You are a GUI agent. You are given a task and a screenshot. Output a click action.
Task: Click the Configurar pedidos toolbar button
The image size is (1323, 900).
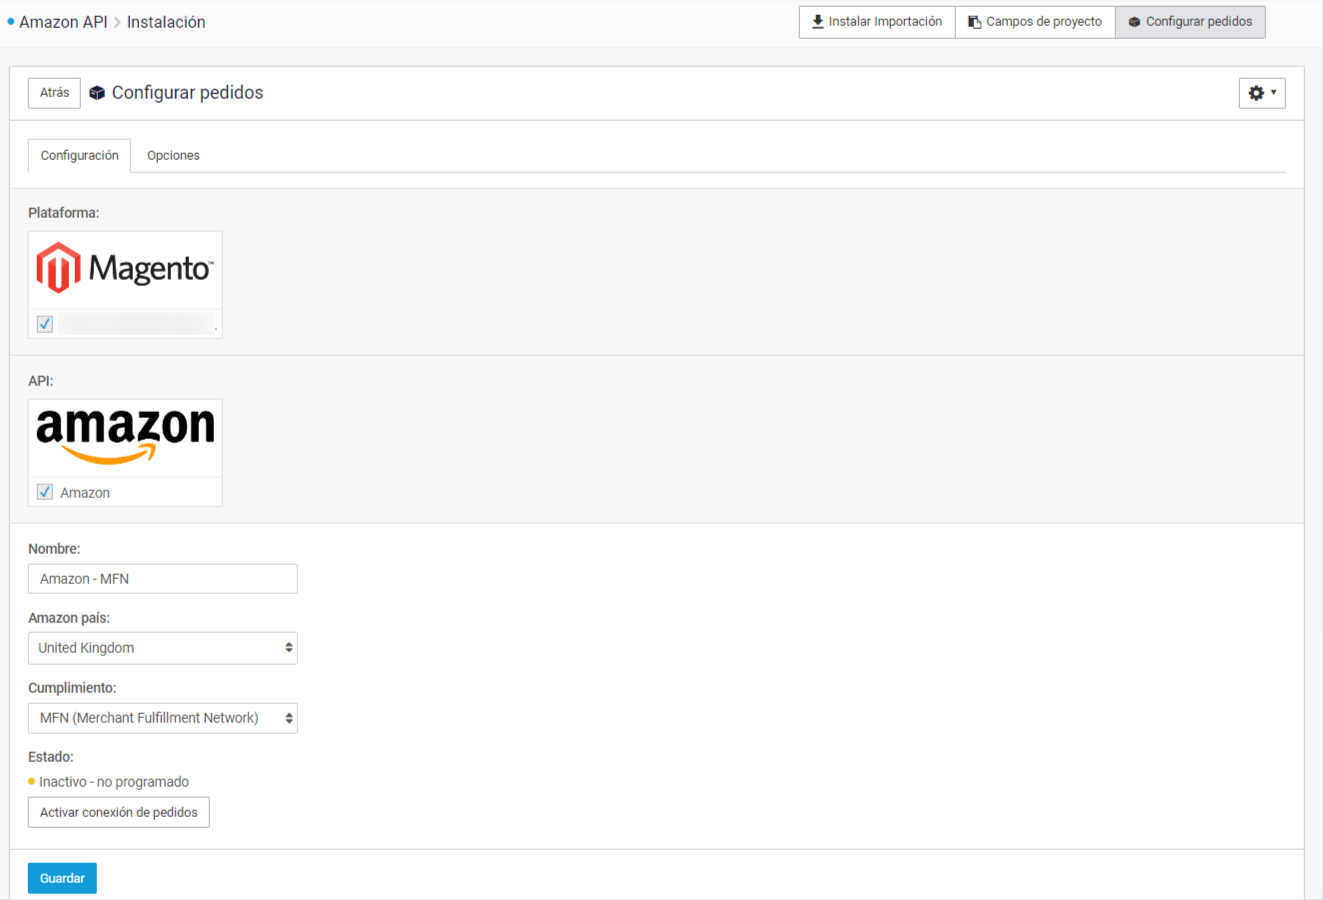pos(1190,22)
